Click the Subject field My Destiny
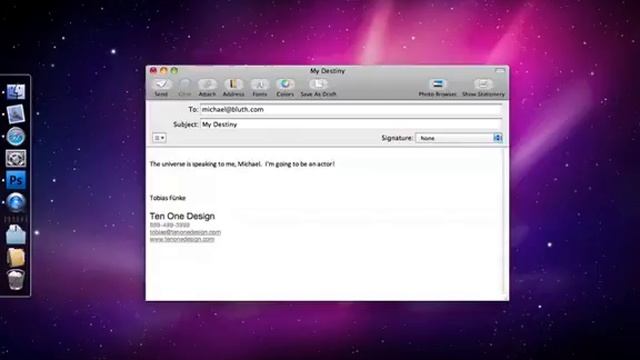640x360 pixels. 351,124
